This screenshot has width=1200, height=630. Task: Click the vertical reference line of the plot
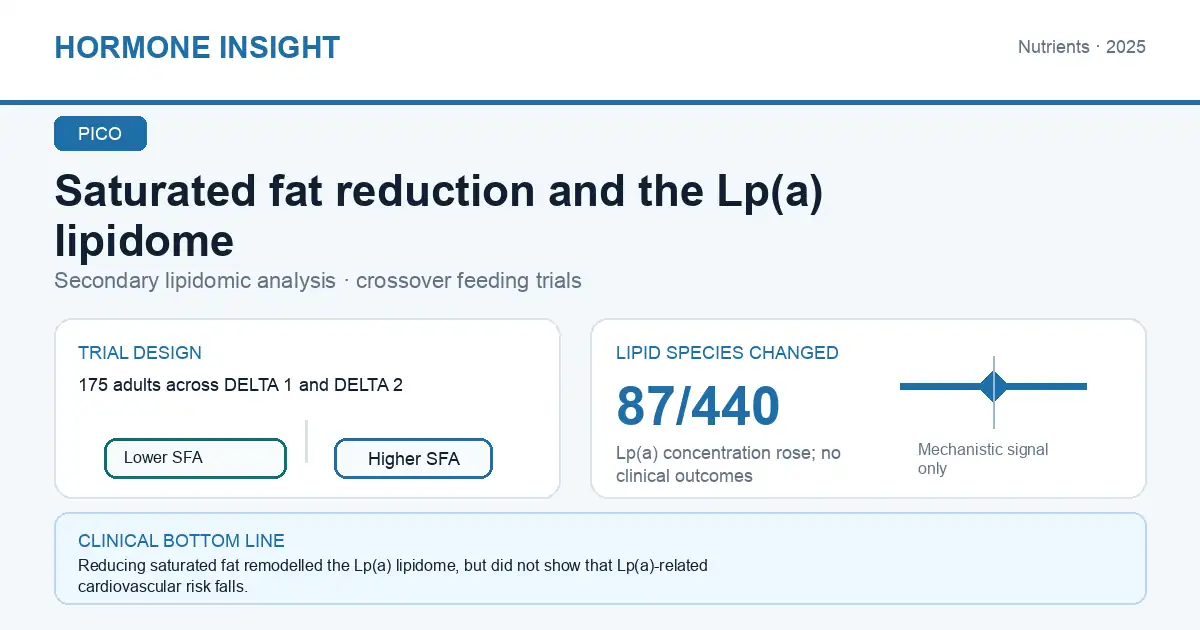(994, 392)
